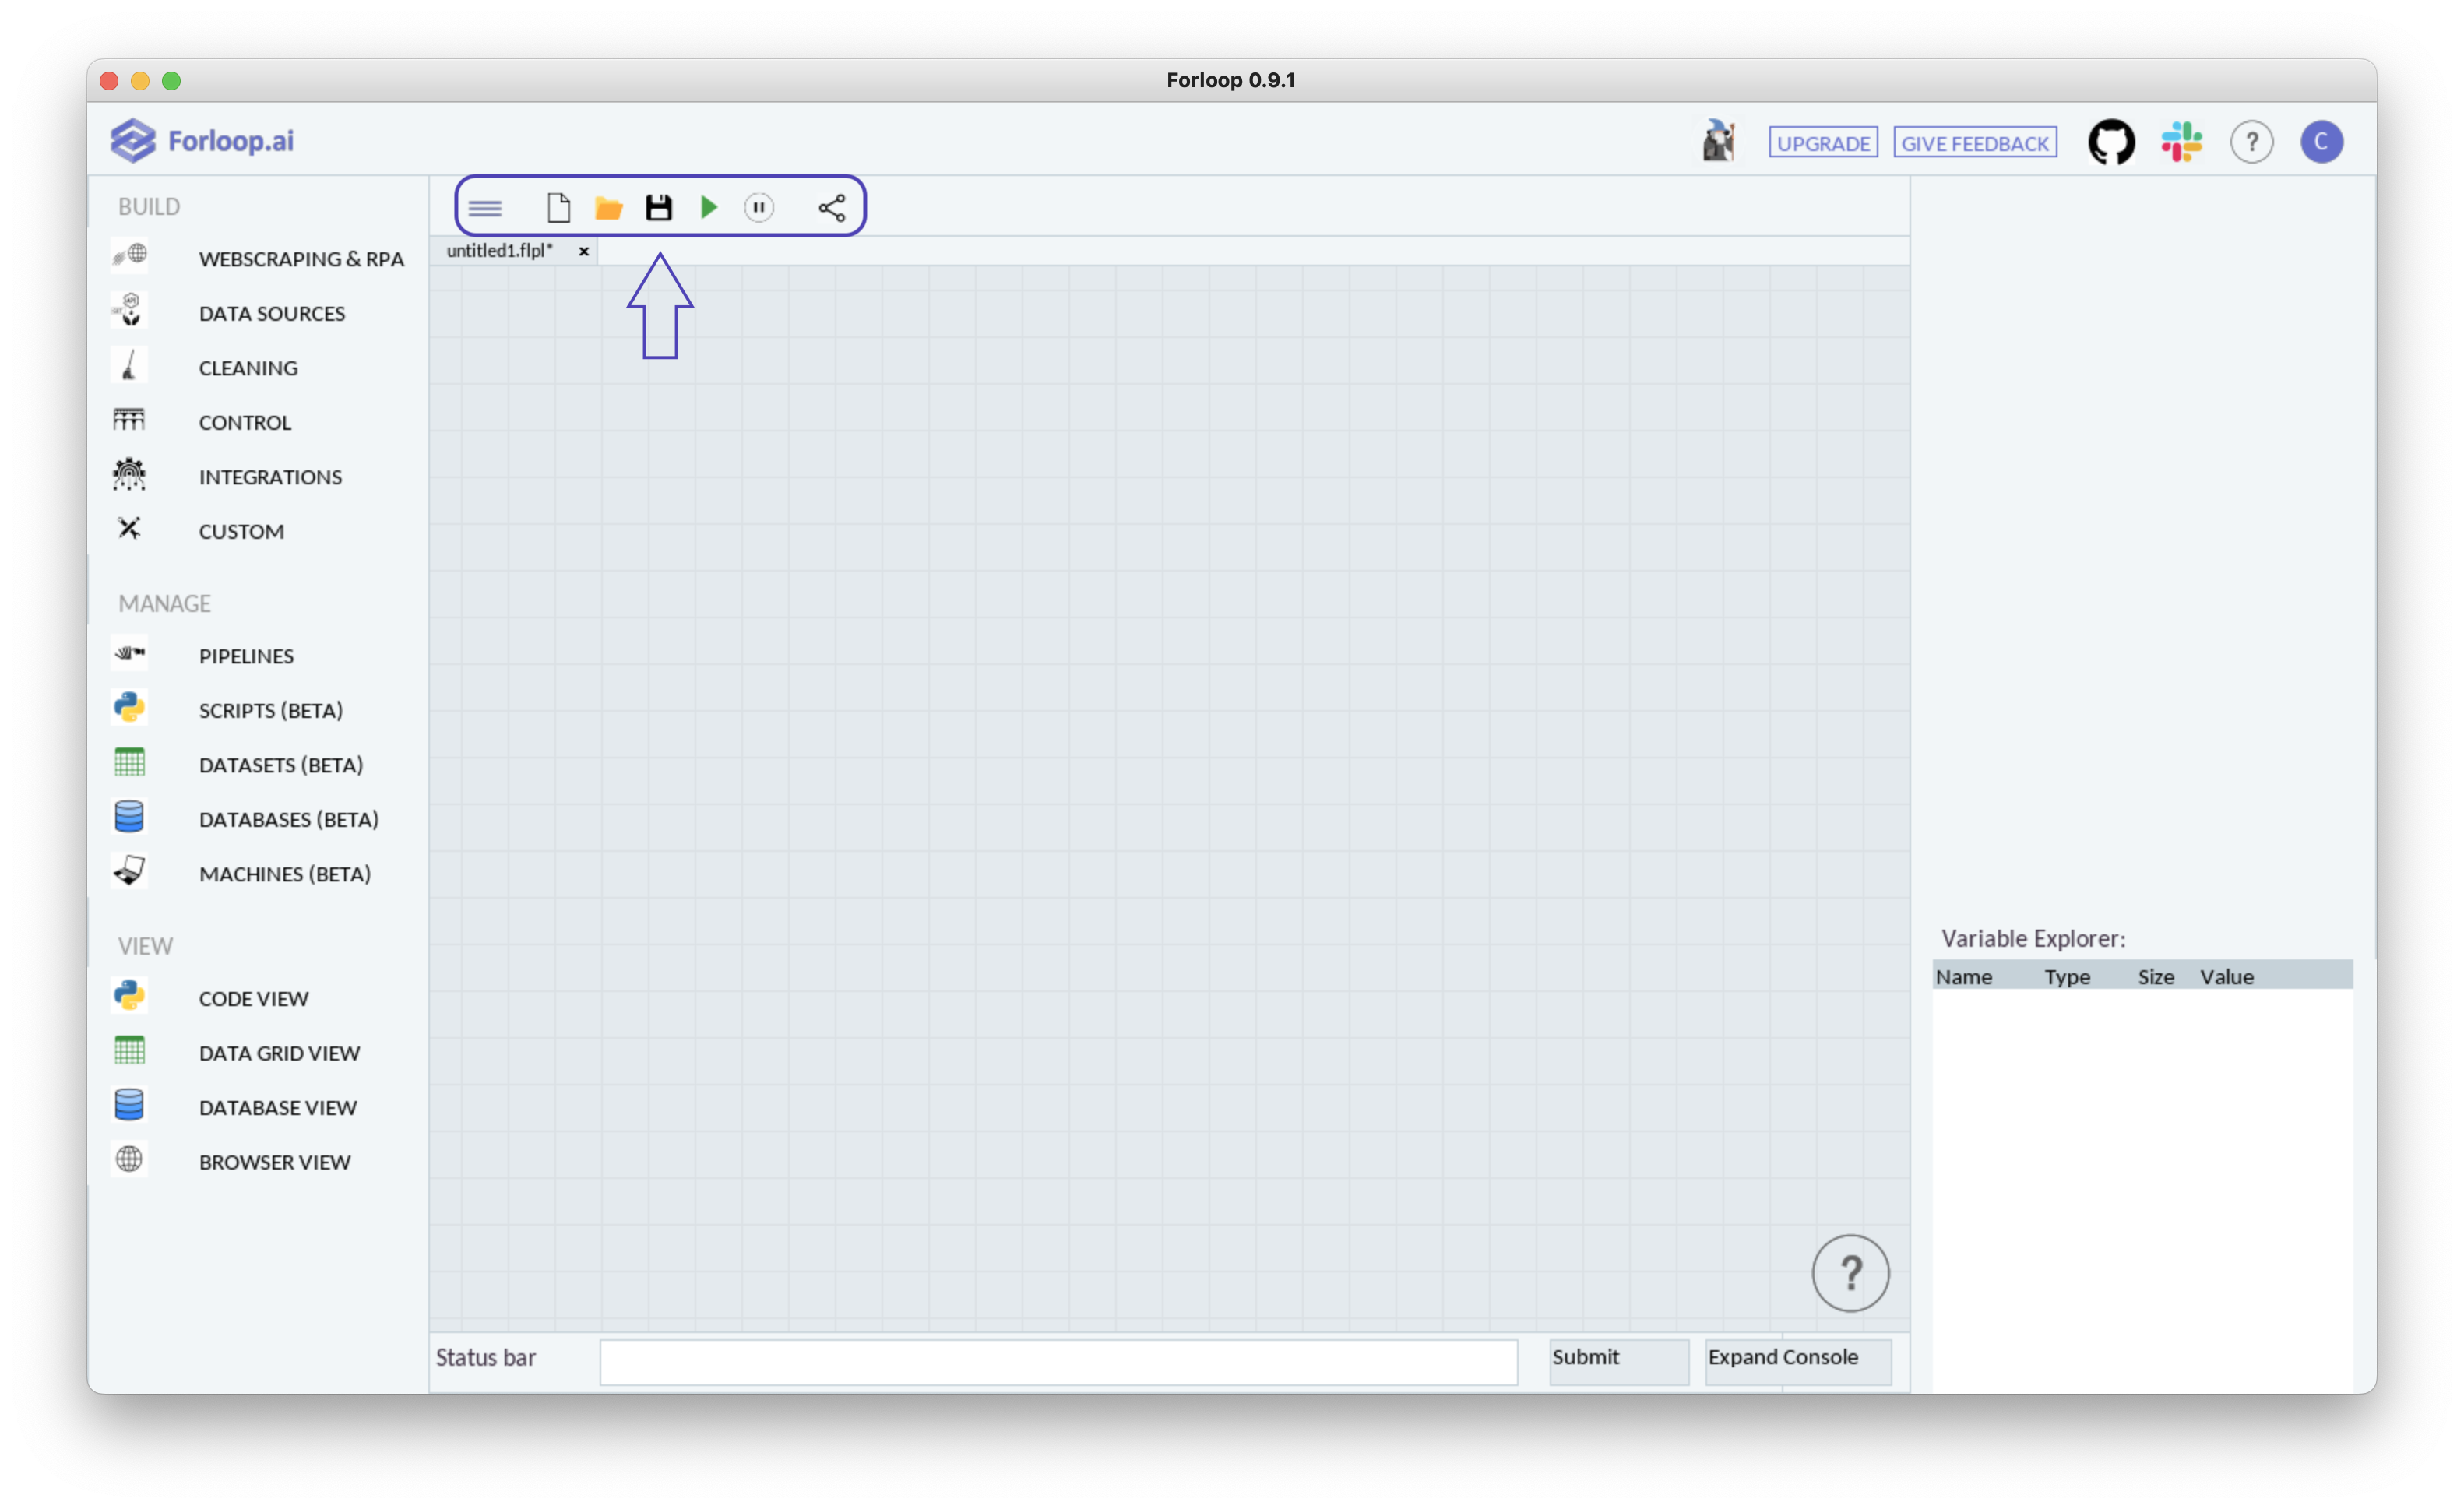Close the untitled1.flpl tab
Image resolution: width=2464 pixels, height=1509 pixels.
(584, 252)
